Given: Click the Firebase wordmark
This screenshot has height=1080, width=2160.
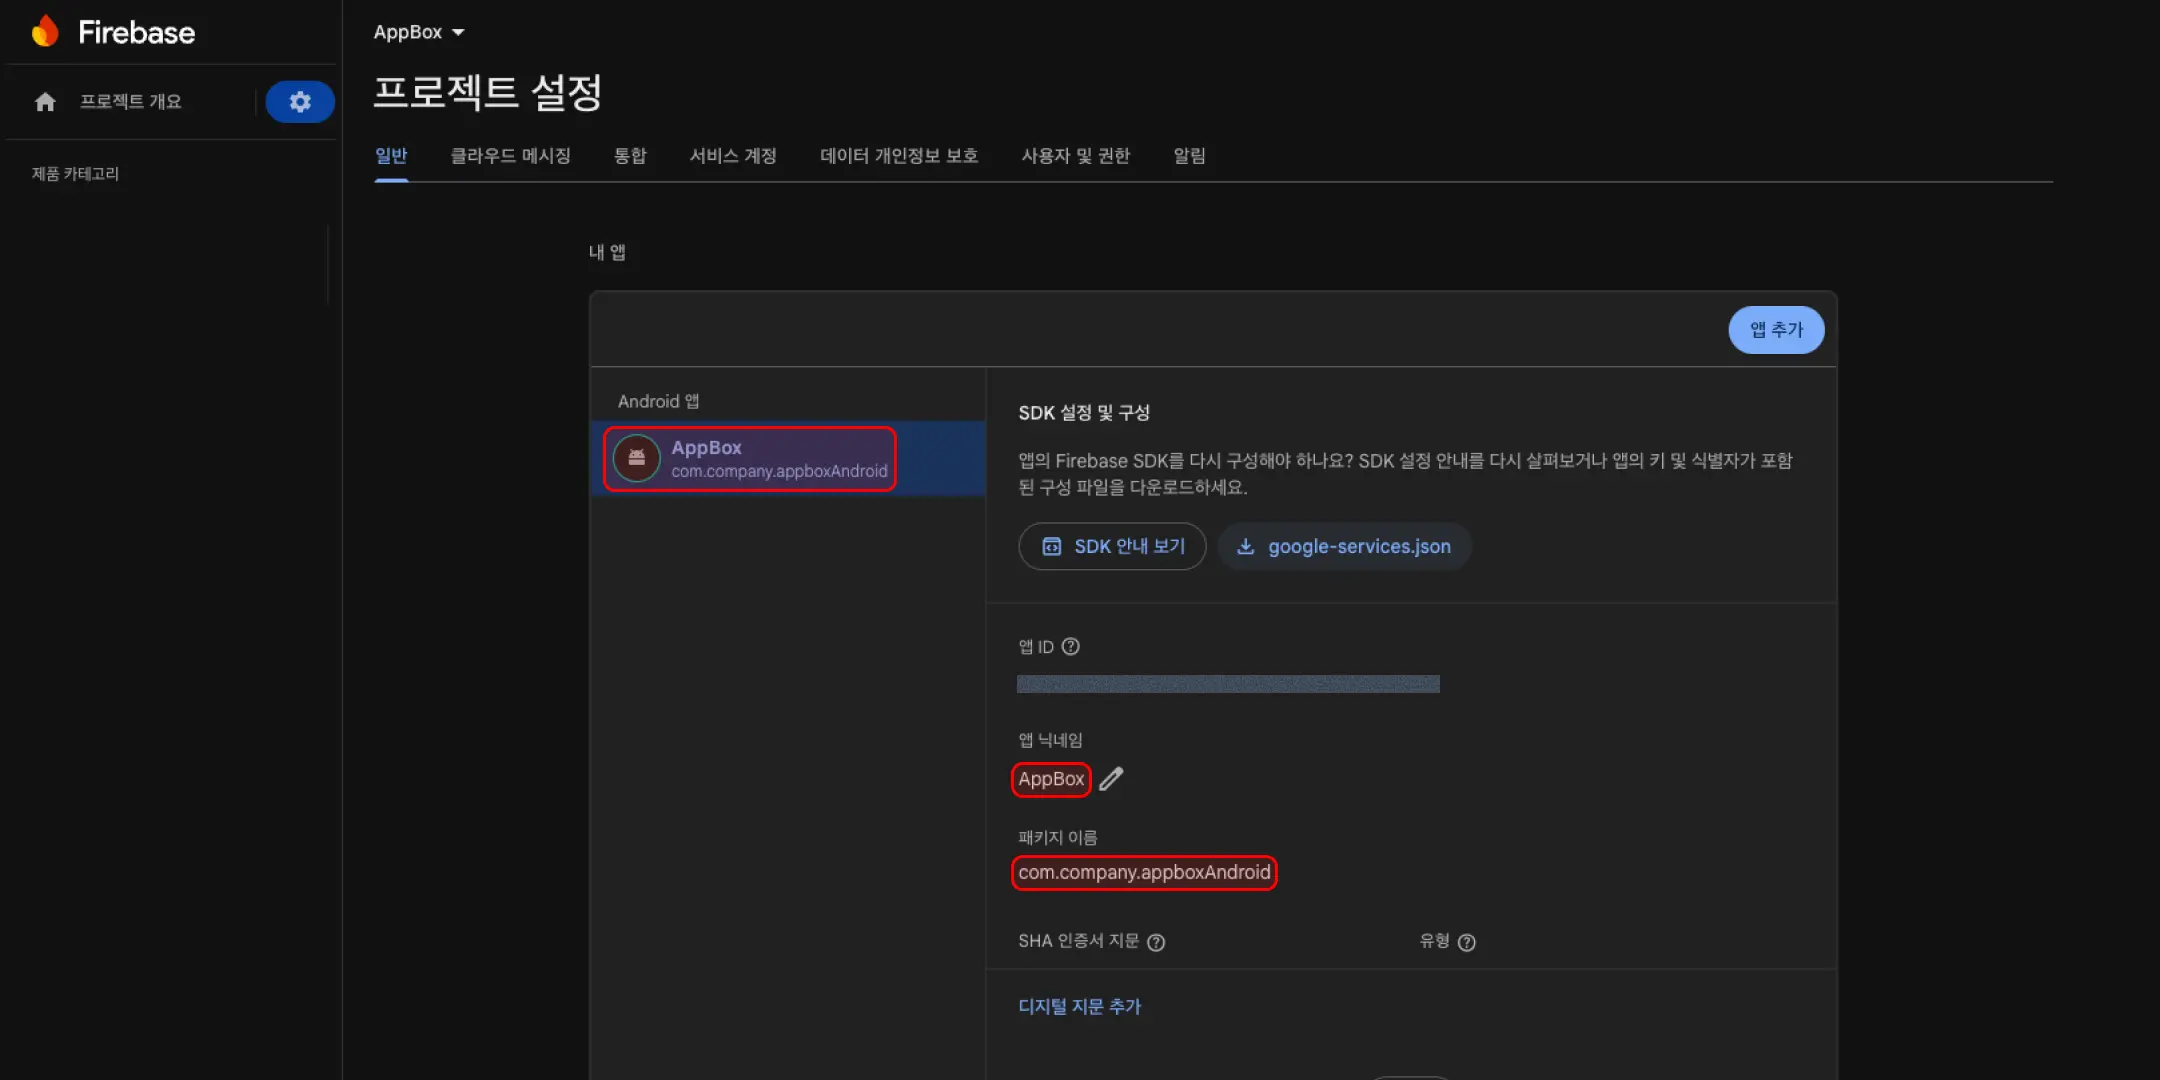Looking at the screenshot, I should (137, 32).
